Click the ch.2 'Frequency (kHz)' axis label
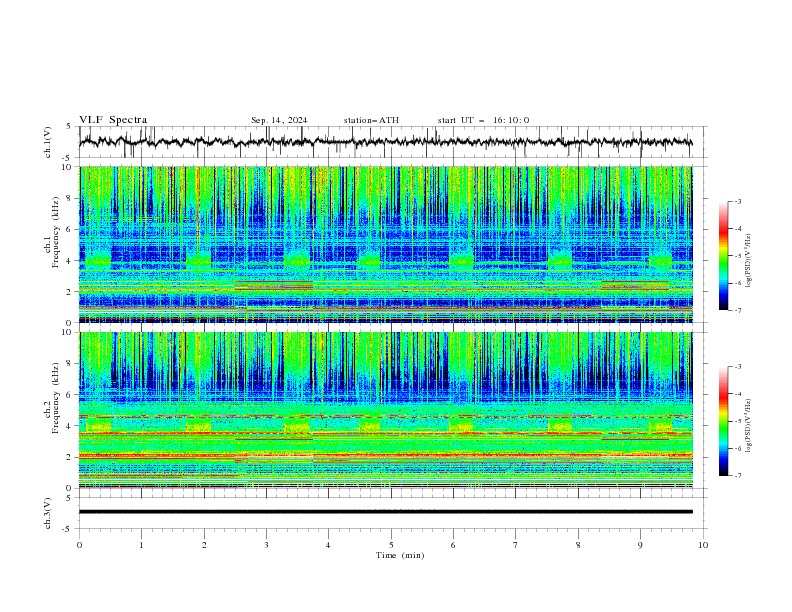Image resolution: width=792 pixels, height=612 pixels. pos(56,397)
